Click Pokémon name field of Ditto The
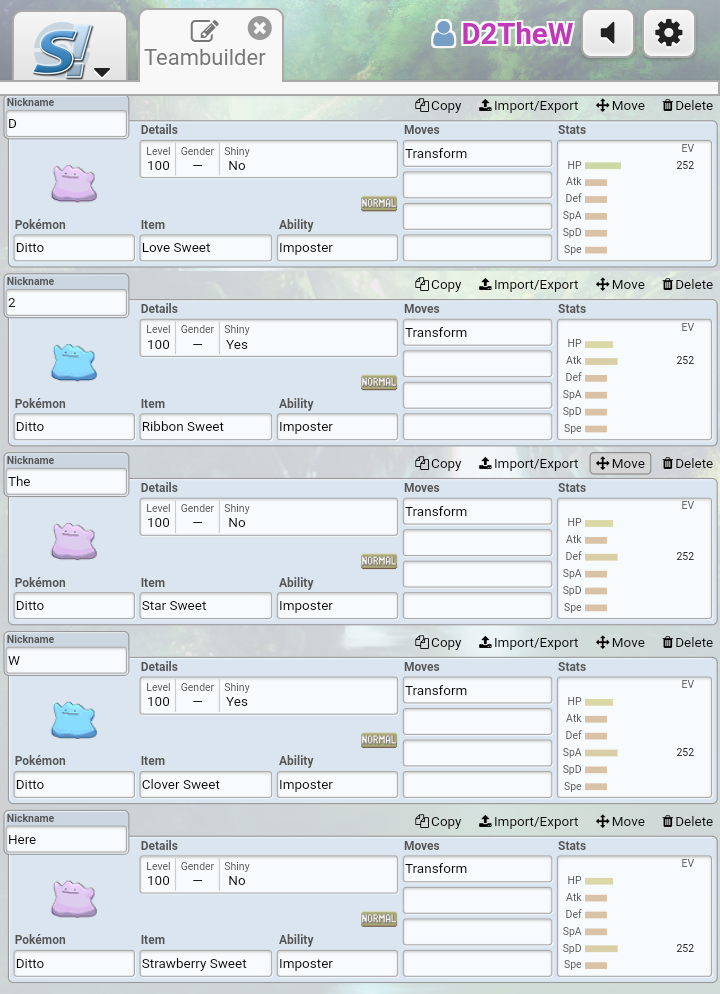This screenshot has height=994, width=720. (74, 605)
